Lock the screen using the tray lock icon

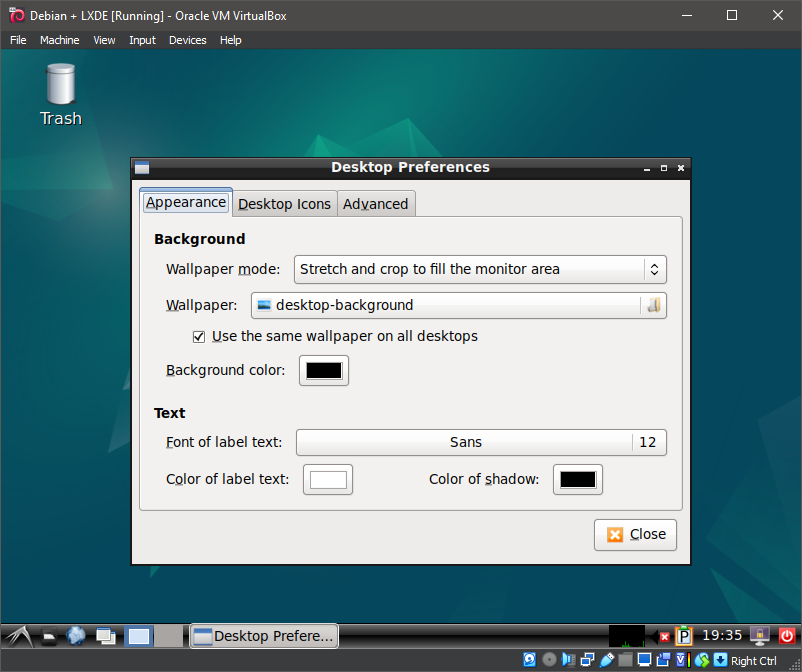(x=758, y=636)
